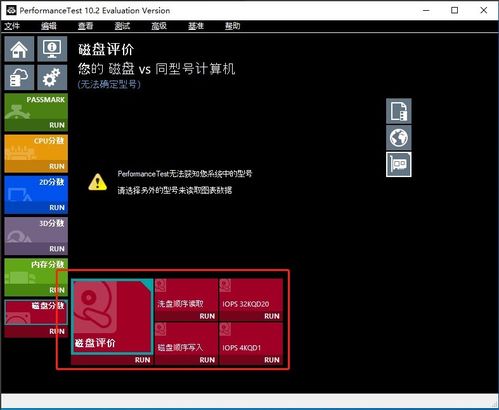Select the large 磁盘评价 disk tile

point(112,316)
